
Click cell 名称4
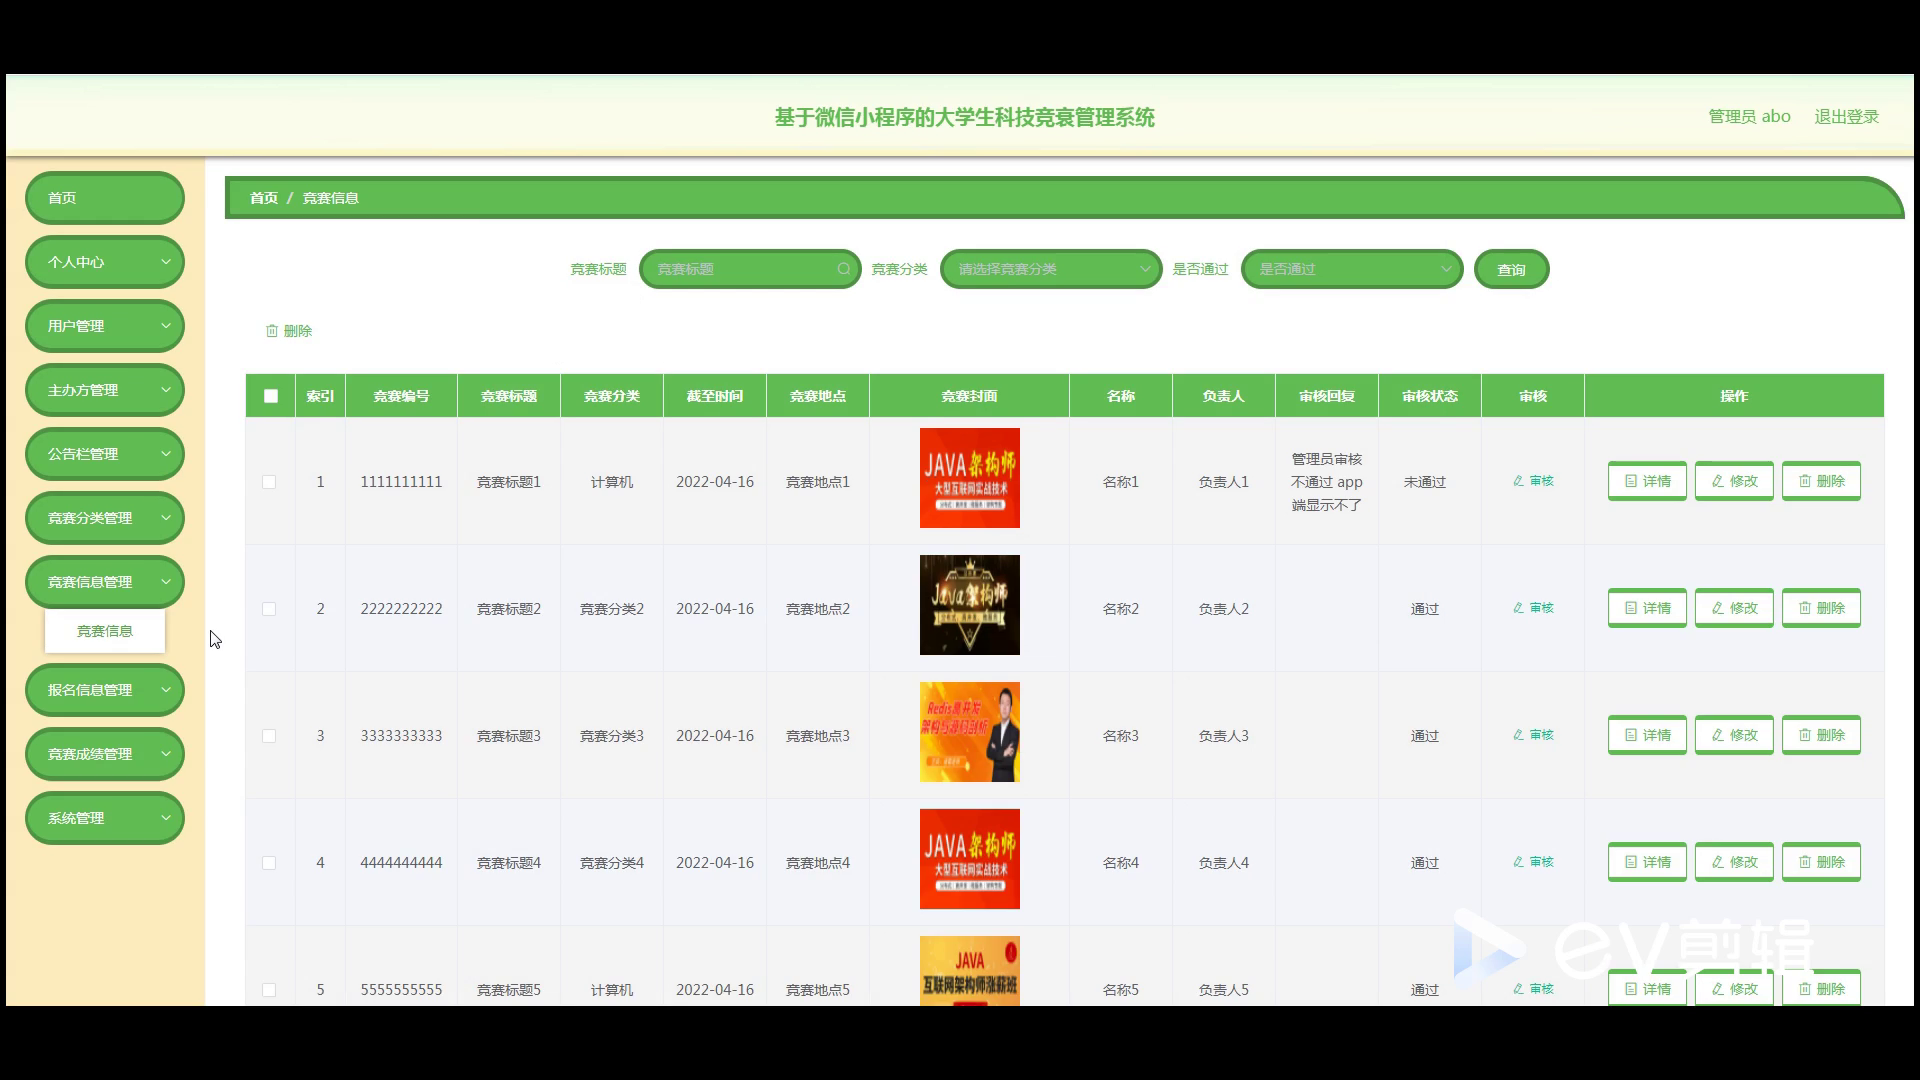1121,863
